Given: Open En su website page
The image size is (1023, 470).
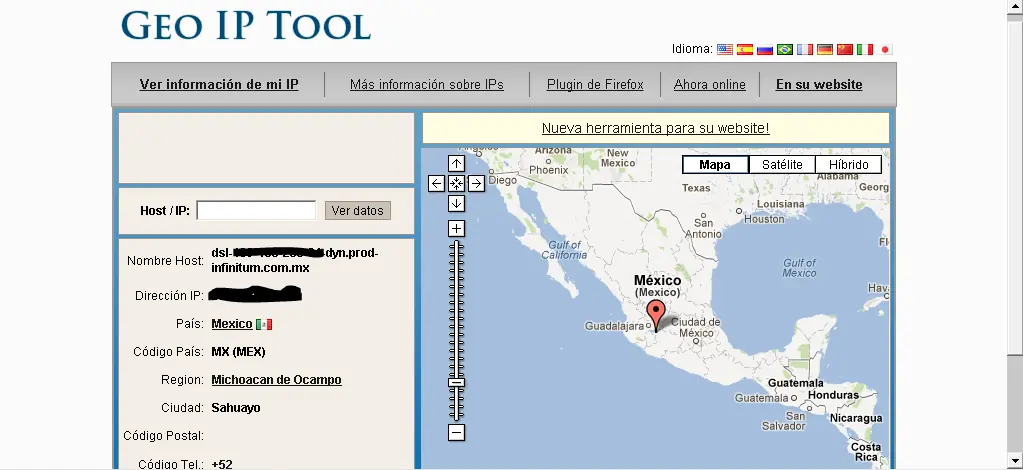Looking at the screenshot, I should 819,84.
